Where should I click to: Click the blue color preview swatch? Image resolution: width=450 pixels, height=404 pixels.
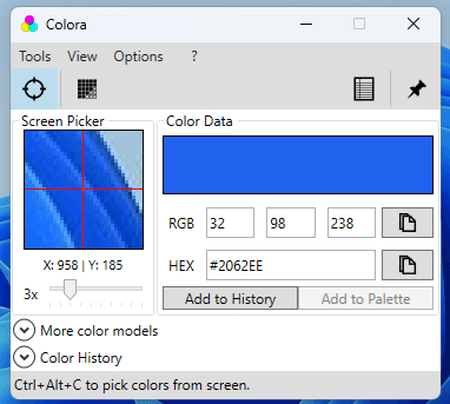pyautogui.click(x=298, y=165)
